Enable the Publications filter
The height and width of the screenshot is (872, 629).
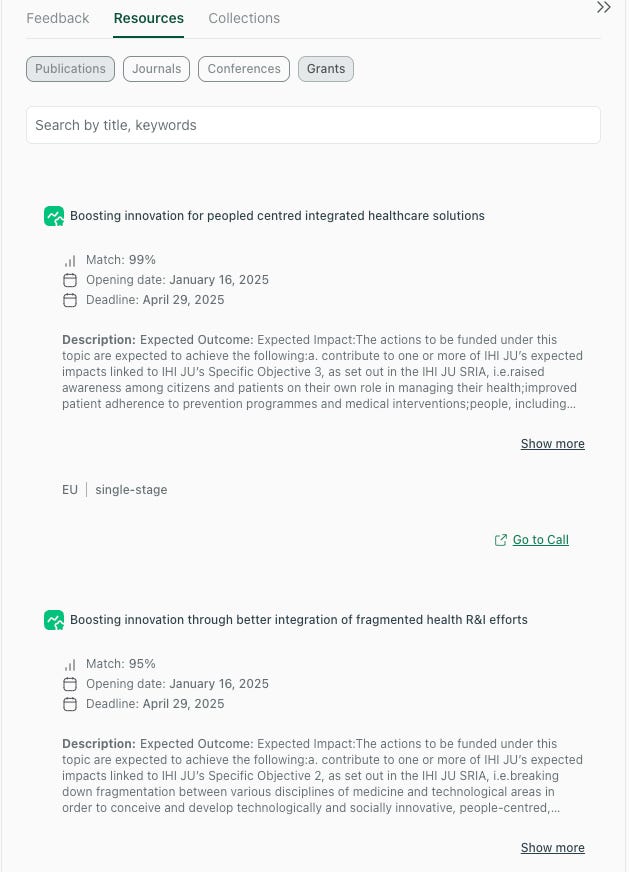(x=70, y=69)
